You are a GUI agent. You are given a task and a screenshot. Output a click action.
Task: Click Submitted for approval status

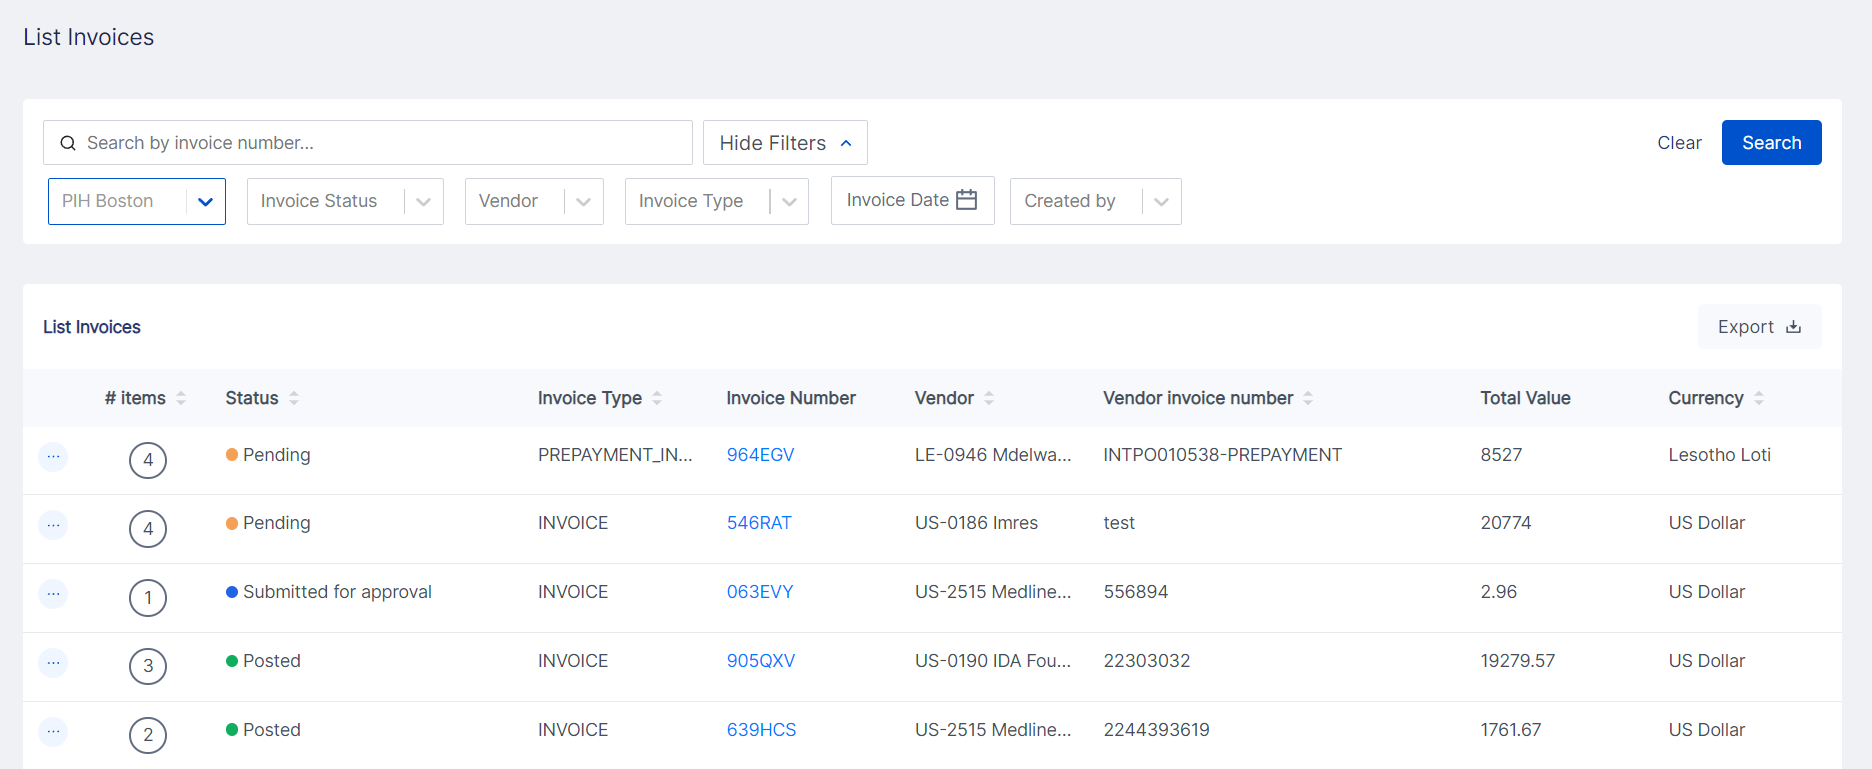(x=329, y=592)
